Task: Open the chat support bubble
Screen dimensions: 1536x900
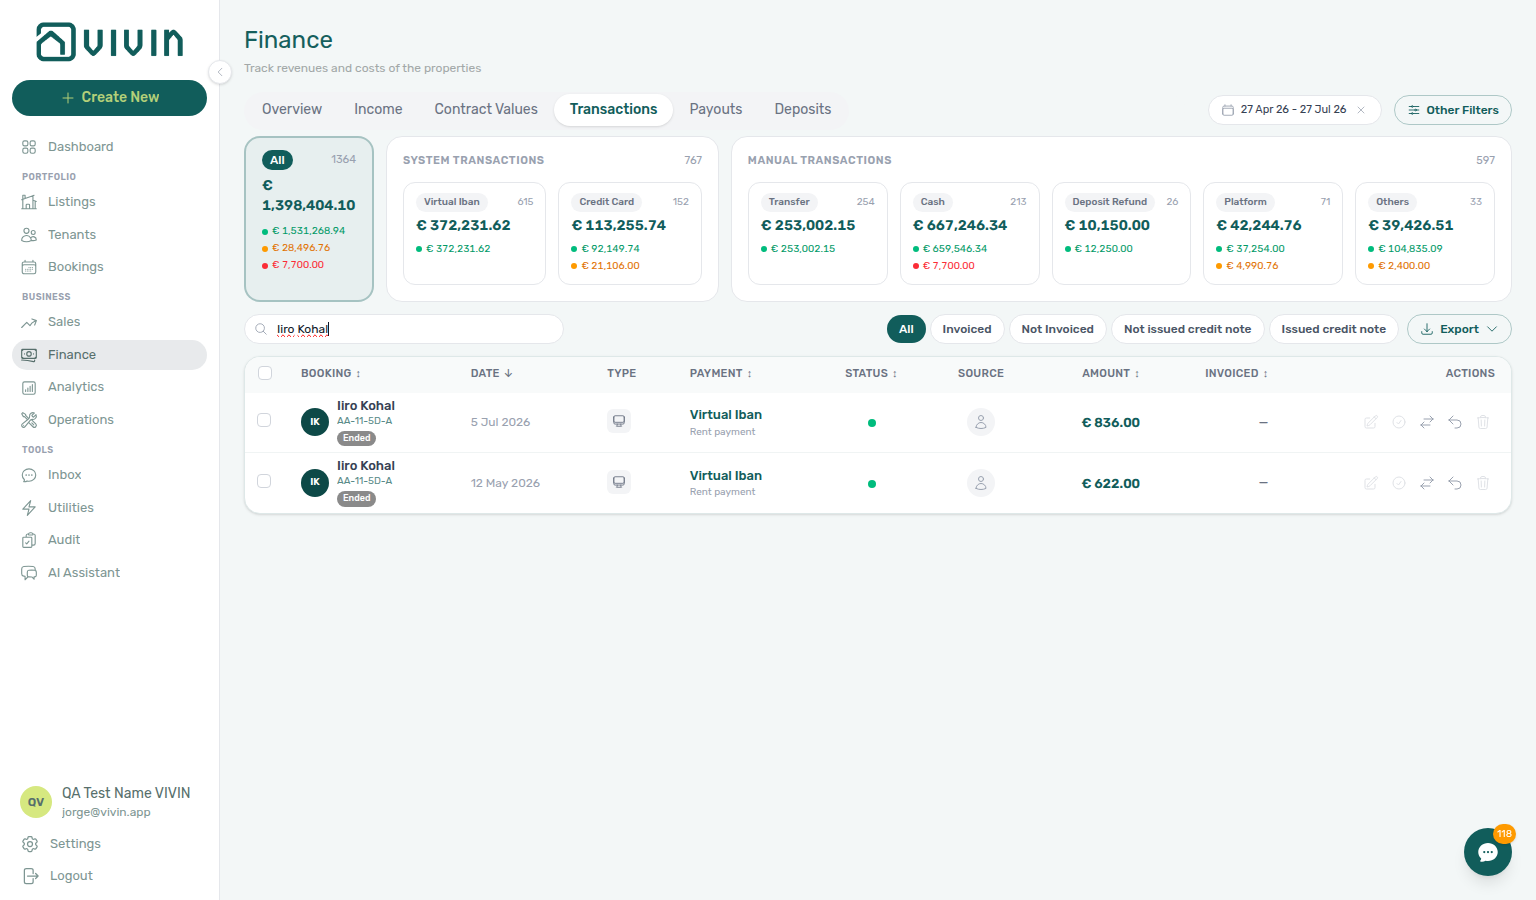Action: click(x=1488, y=852)
